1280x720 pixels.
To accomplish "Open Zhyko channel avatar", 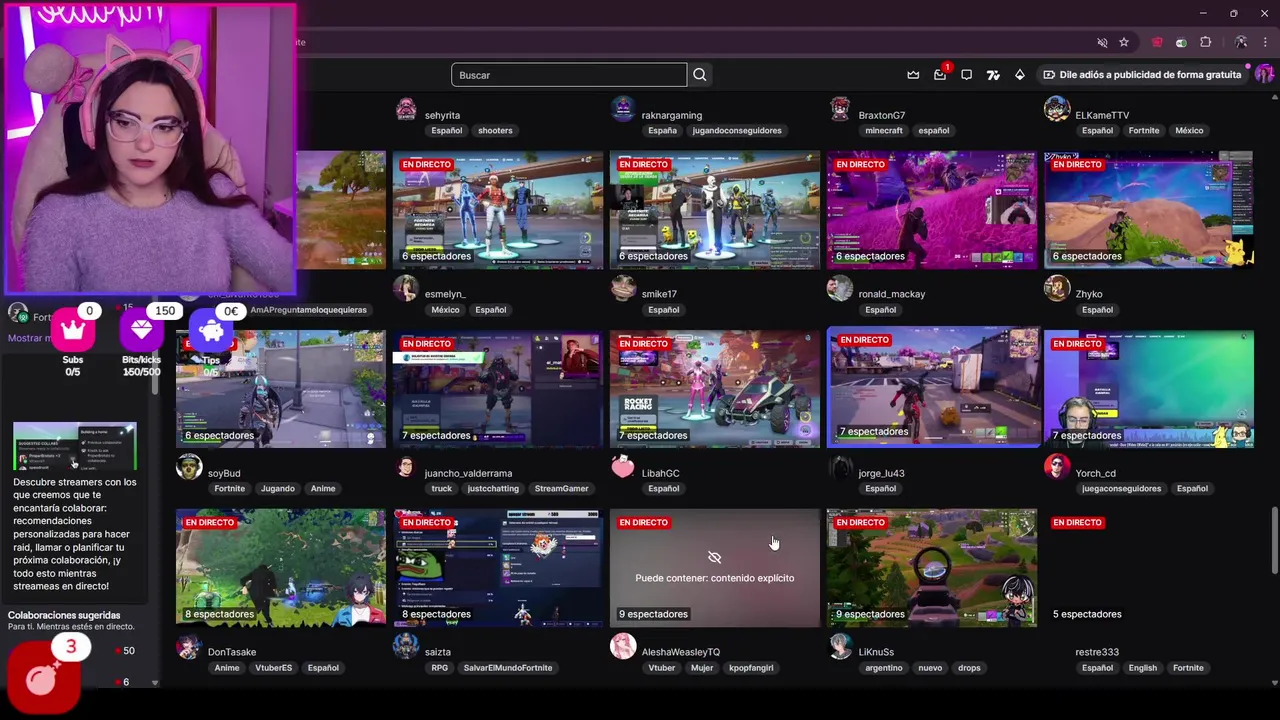I will pyautogui.click(x=1057, y=288).
